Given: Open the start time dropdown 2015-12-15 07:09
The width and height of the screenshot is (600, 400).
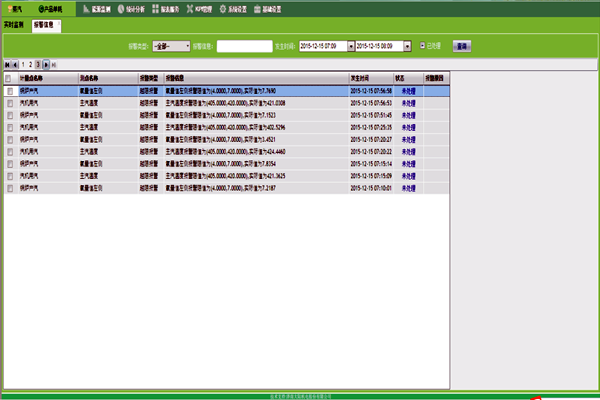Looking at the screenshot, I should click(350, 46).
